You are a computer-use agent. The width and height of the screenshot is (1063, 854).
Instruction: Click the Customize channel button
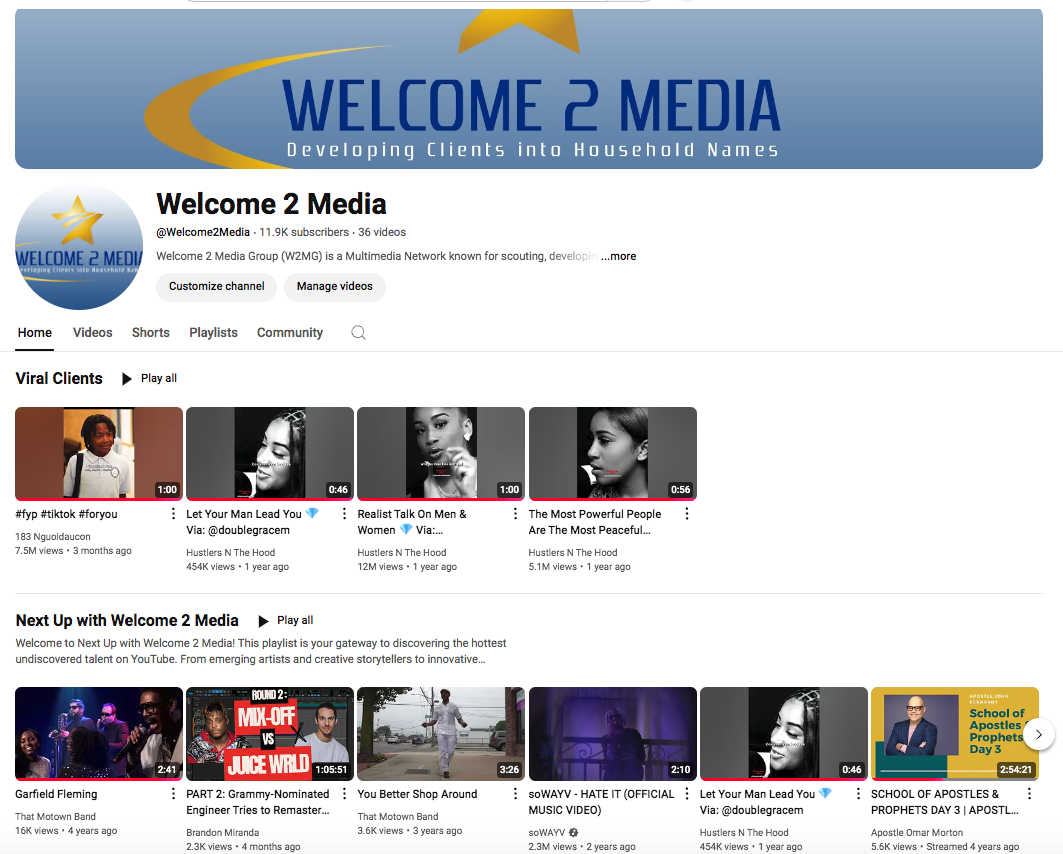pyautogui.click(x=216, y=286)
